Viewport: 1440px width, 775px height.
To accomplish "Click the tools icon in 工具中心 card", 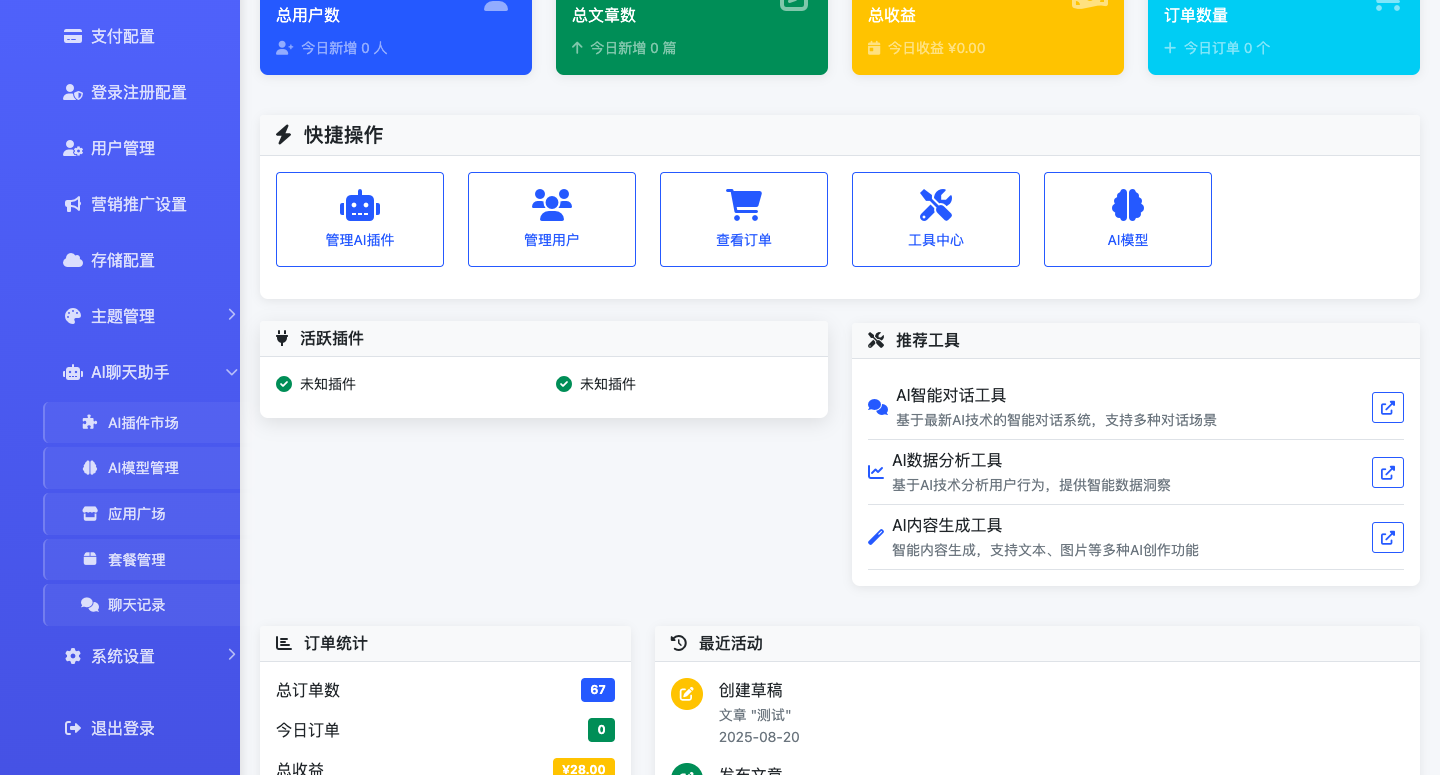I will [936, 205].
